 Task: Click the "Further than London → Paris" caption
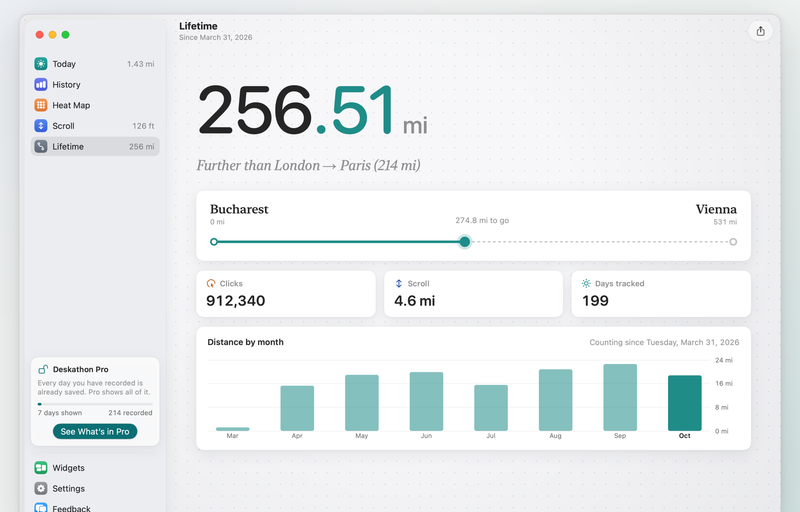(308, 165)
